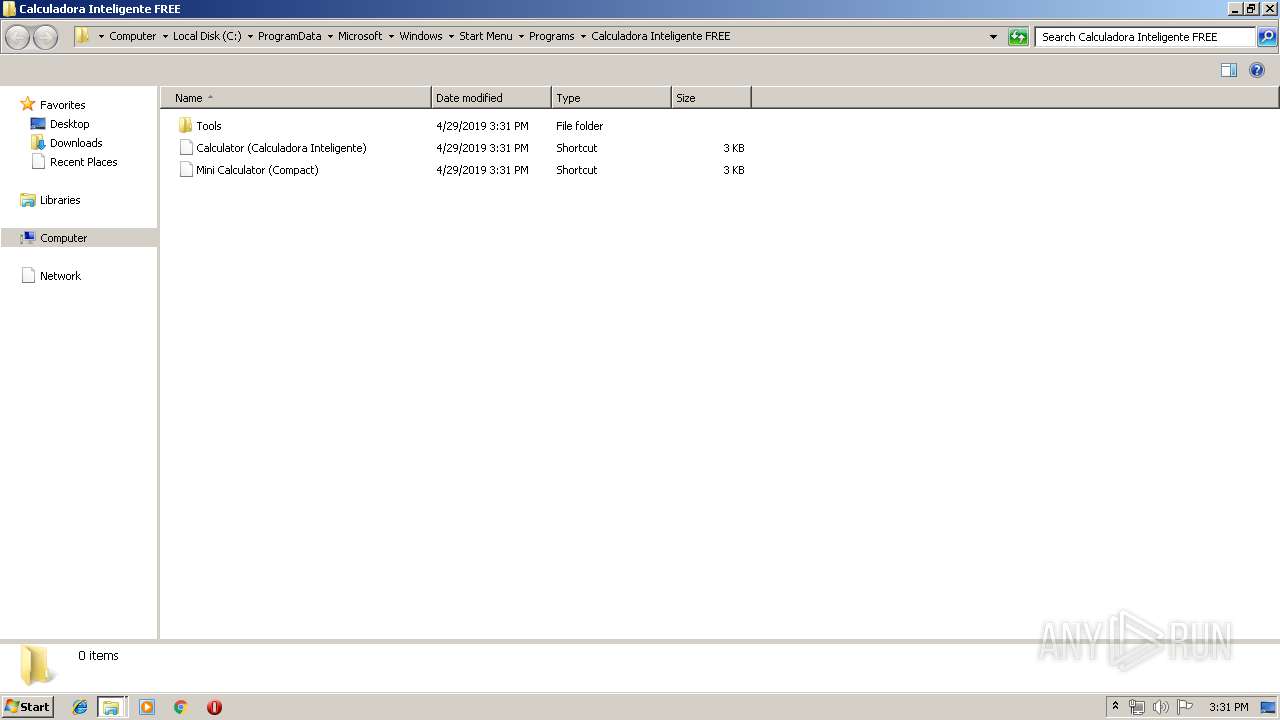
Task: Sort by the Type column header
Action: pos(611,98)
